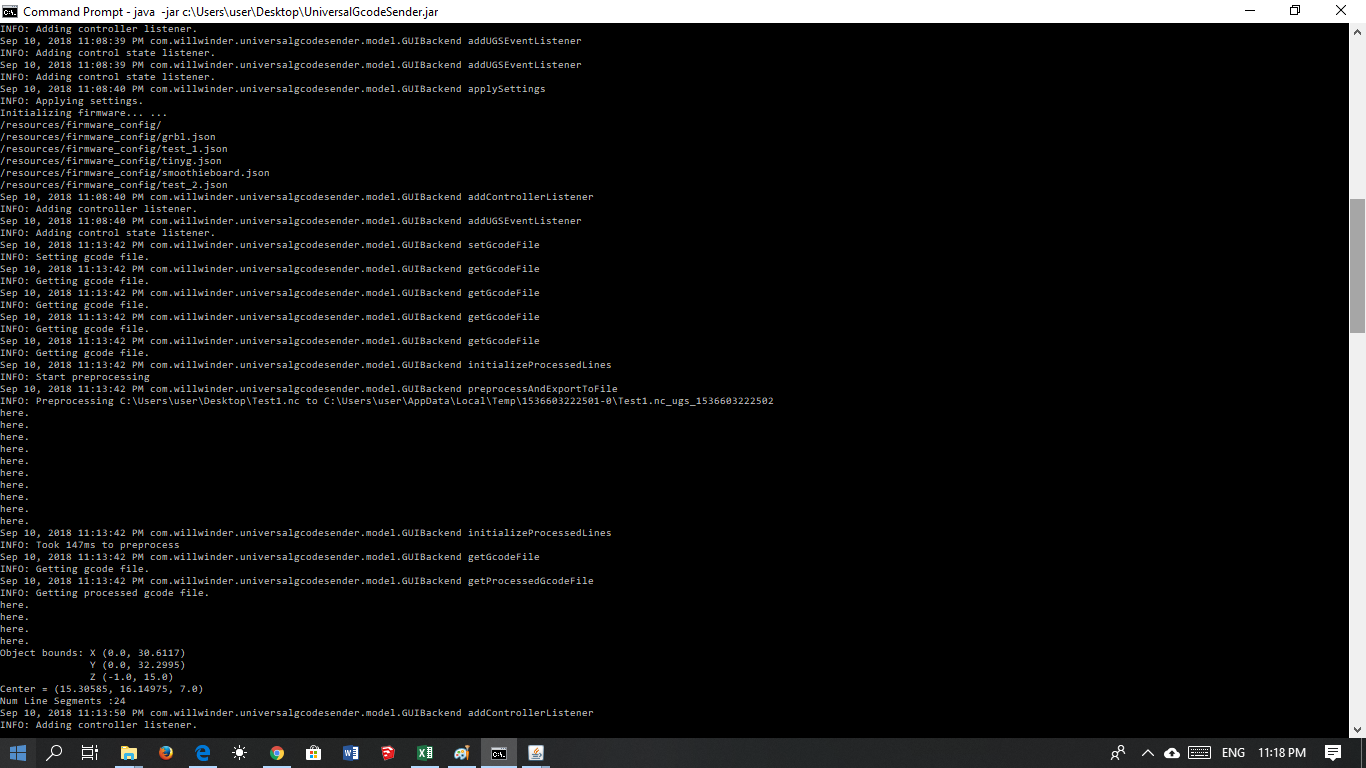Click the console scrollbar thumb

(1357, 265)
